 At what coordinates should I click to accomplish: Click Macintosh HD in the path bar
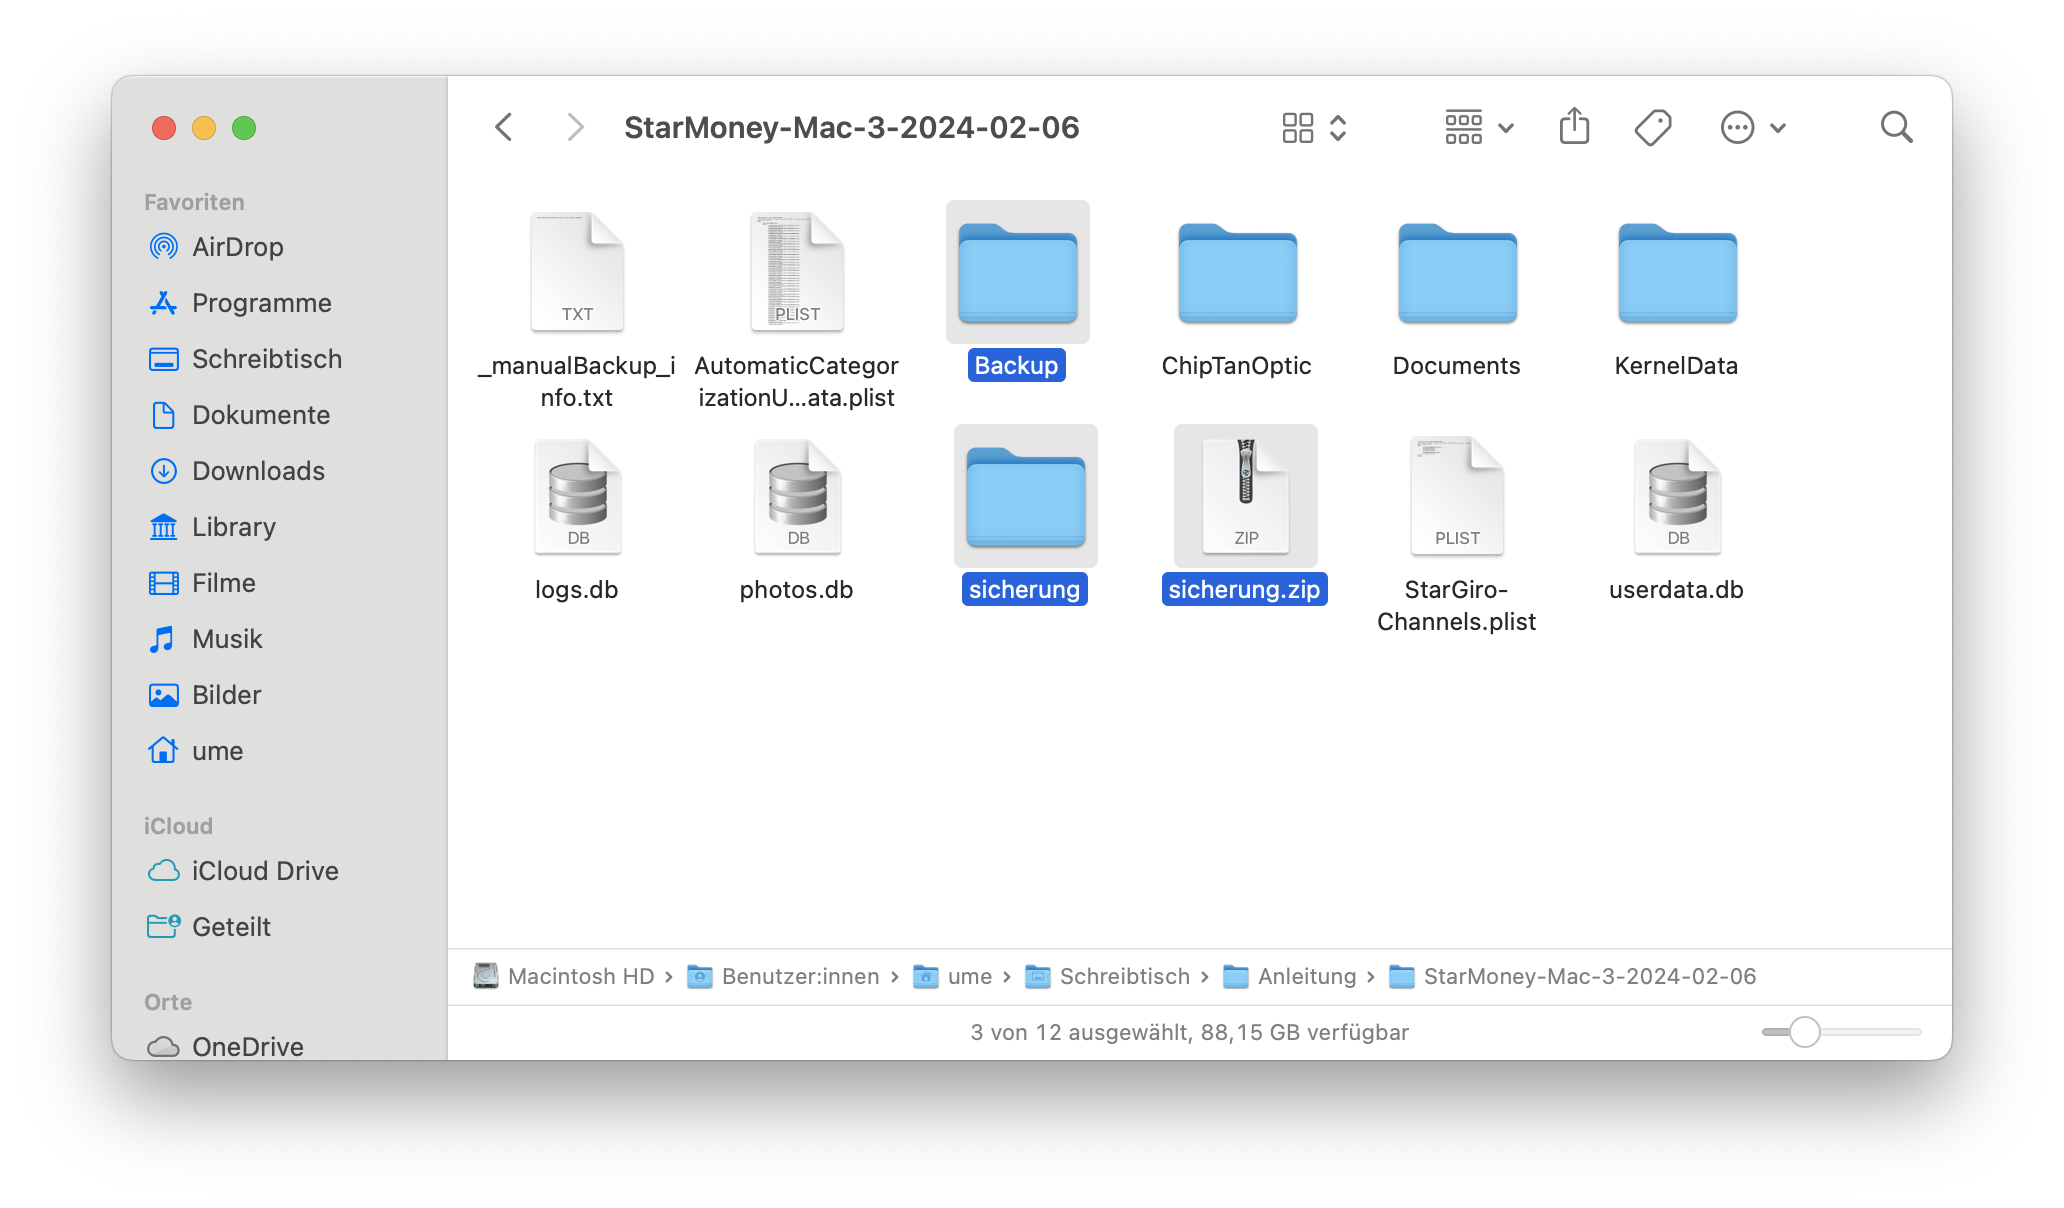point(580,976)
